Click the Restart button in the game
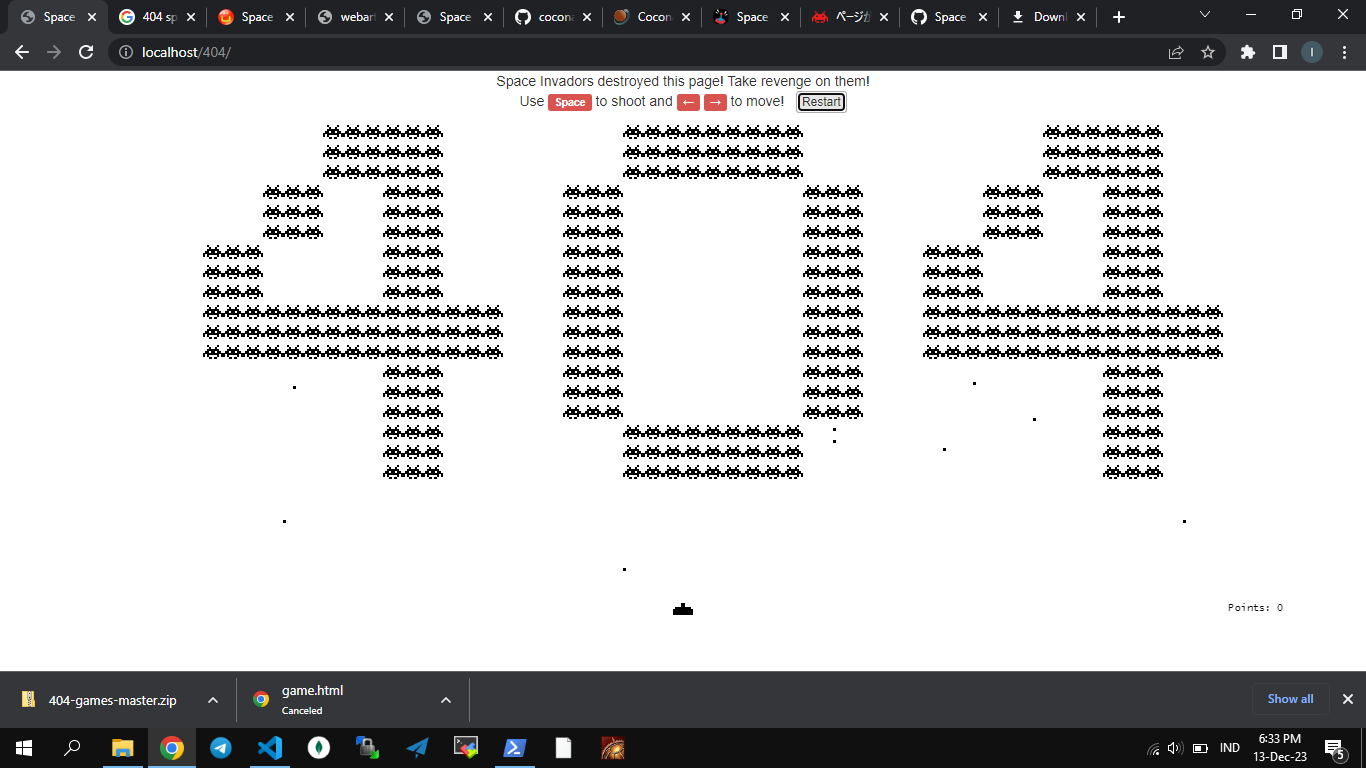Image resolution: width=1366 pixels, height=768 pixels. pyautogui.click(x=821, y=102)
